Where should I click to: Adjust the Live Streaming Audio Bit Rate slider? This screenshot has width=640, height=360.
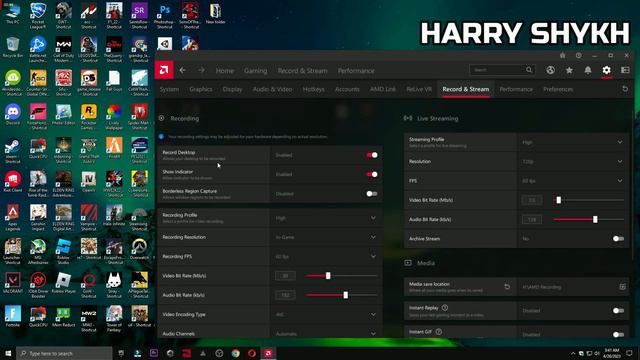point(595,220)
